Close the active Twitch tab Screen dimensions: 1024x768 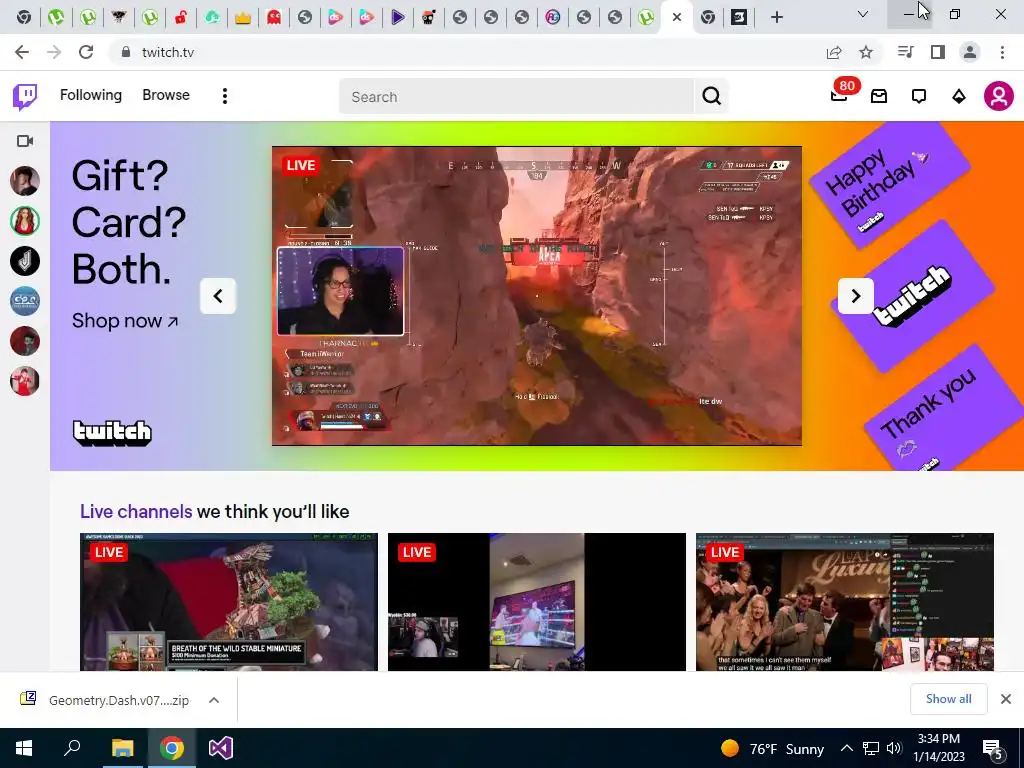(677, 17)
